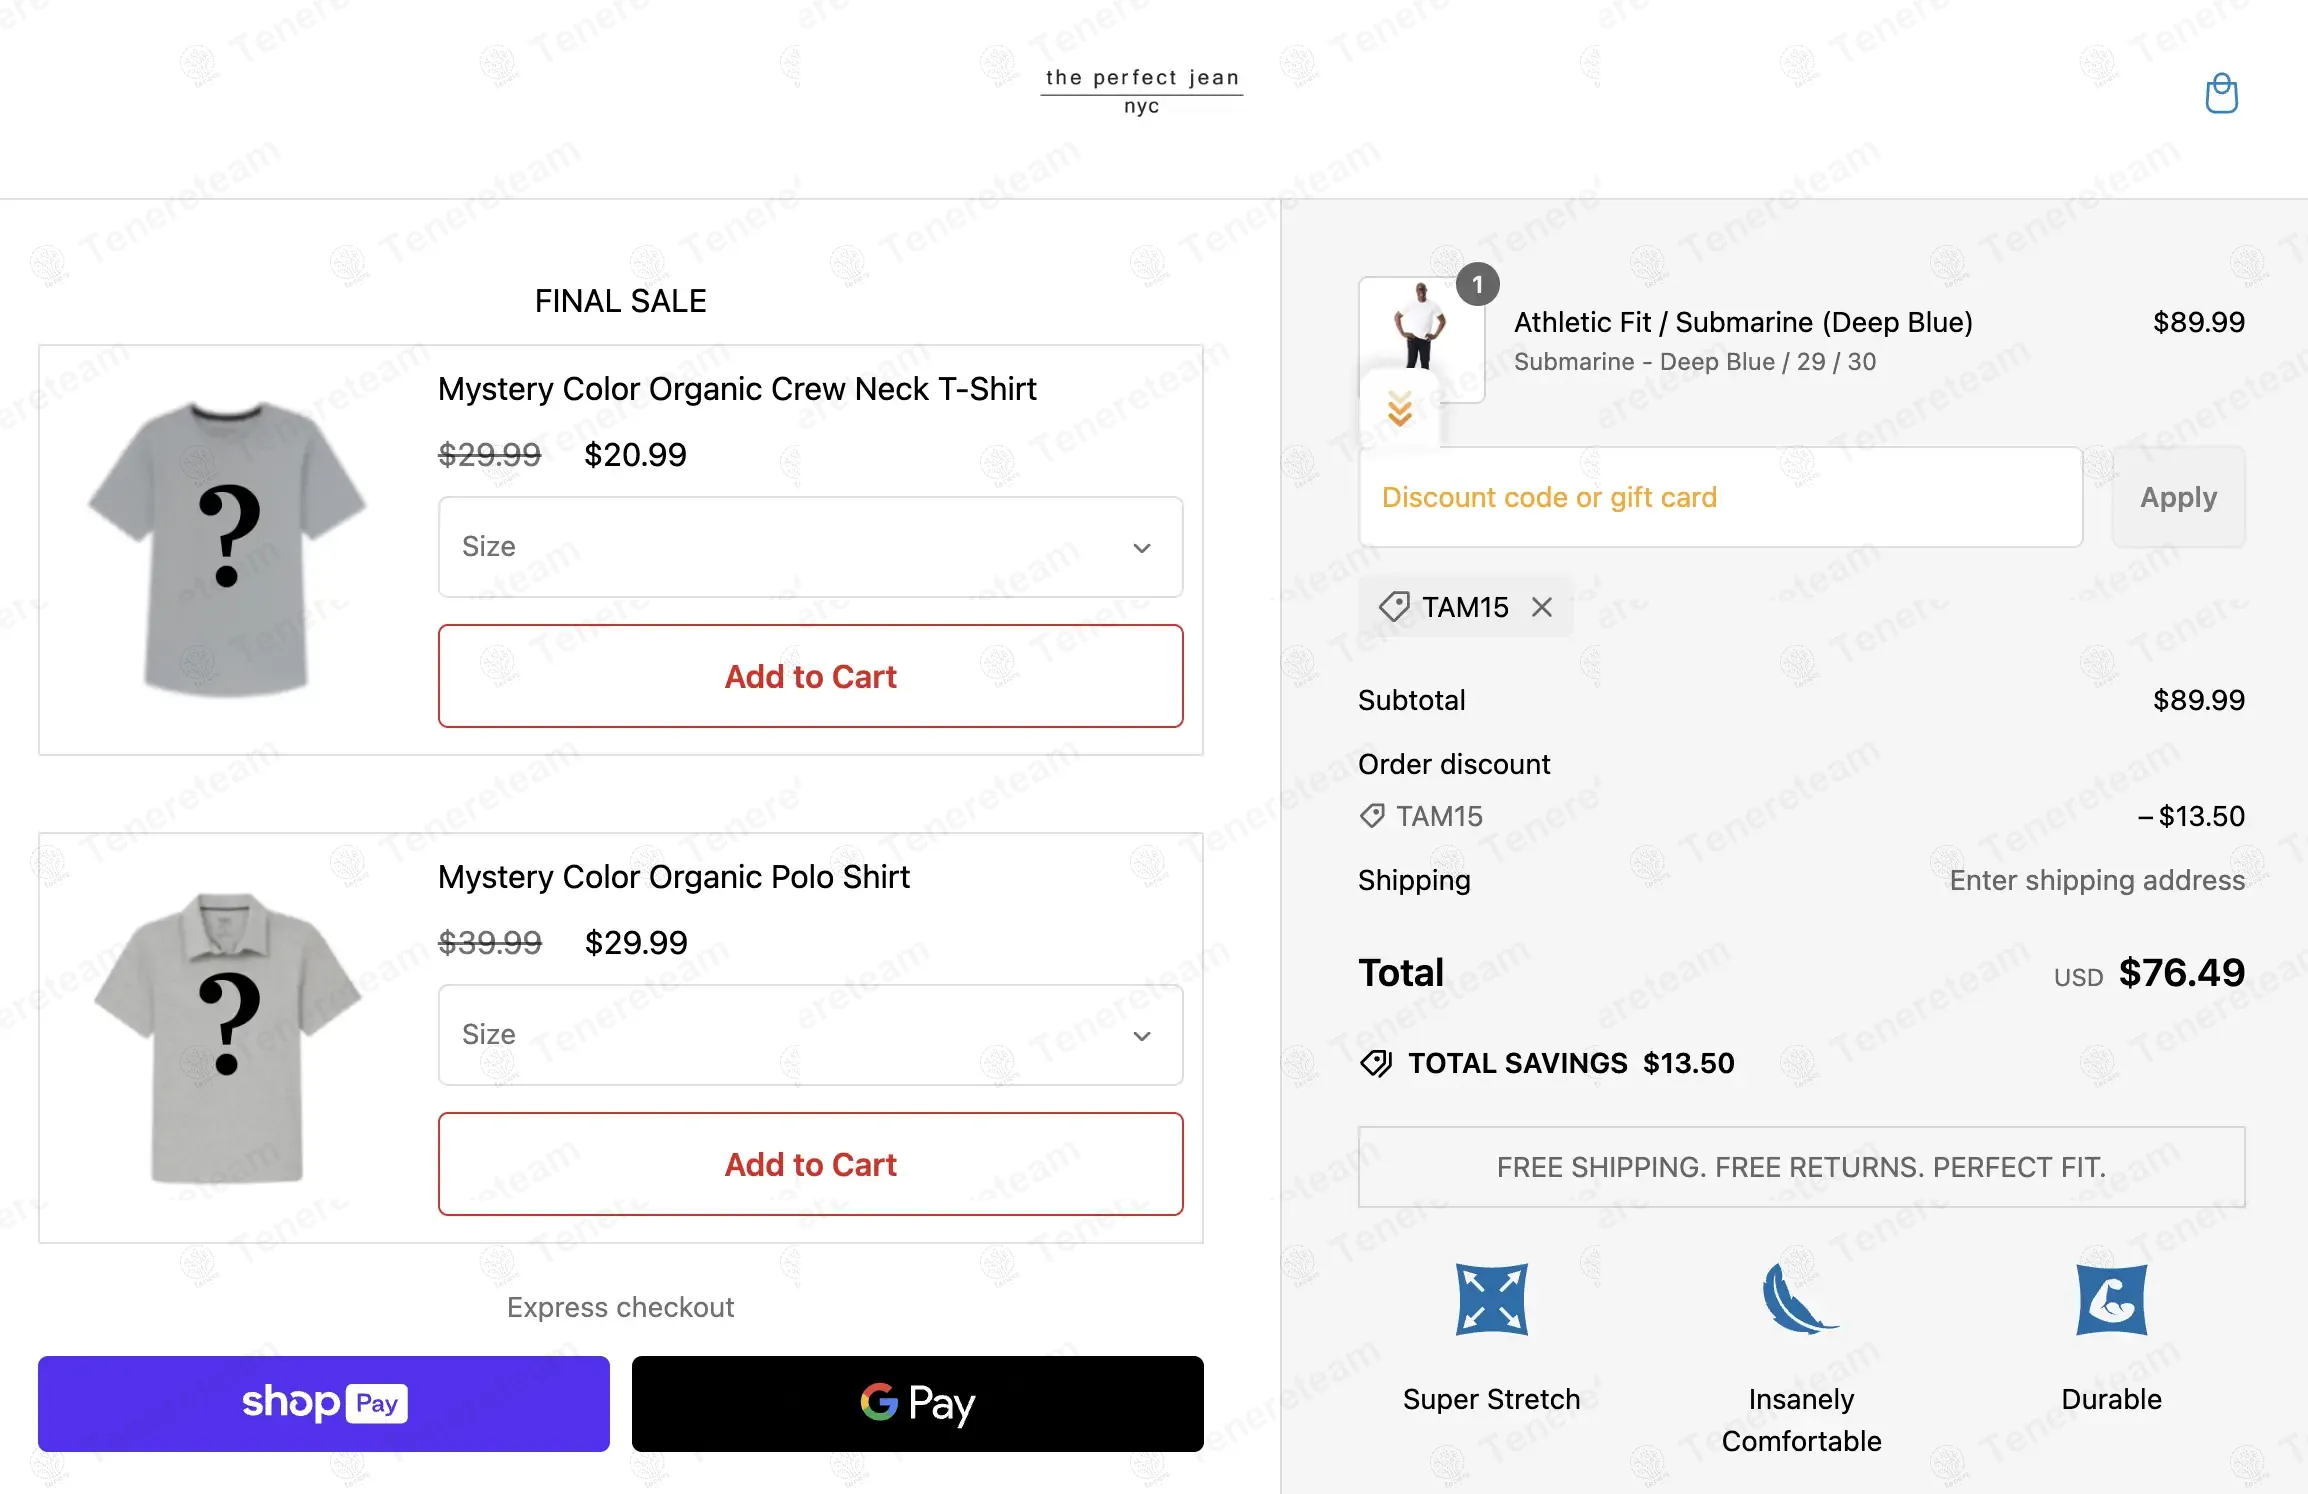
Task: Open the Polo Shirt Size dropdown
Action: [x=810, y=1035]
